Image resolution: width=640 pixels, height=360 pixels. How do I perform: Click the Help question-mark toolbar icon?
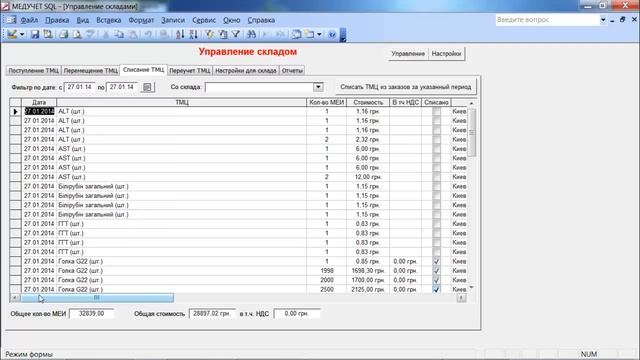coord(332,34)
